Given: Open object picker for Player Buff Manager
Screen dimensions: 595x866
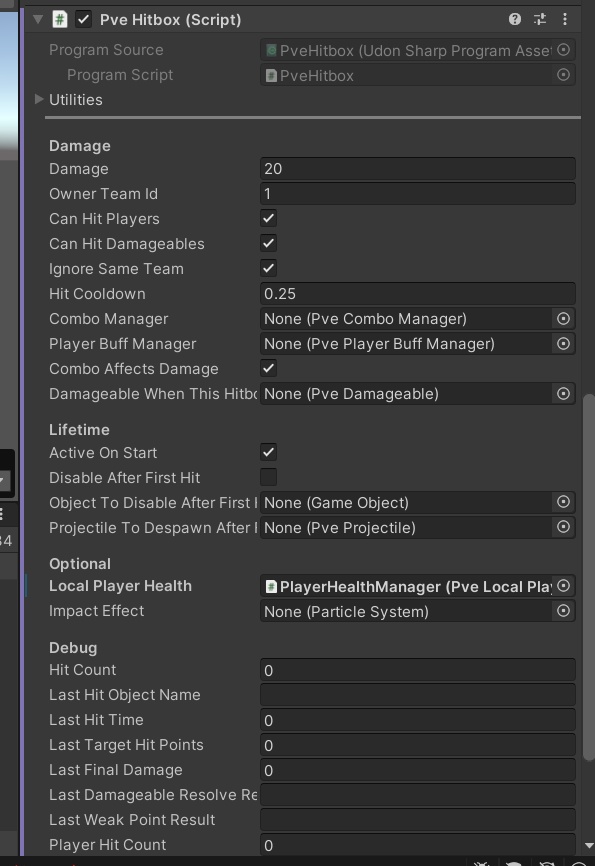Looking at the screenshot, I should (x=563, y=344).
